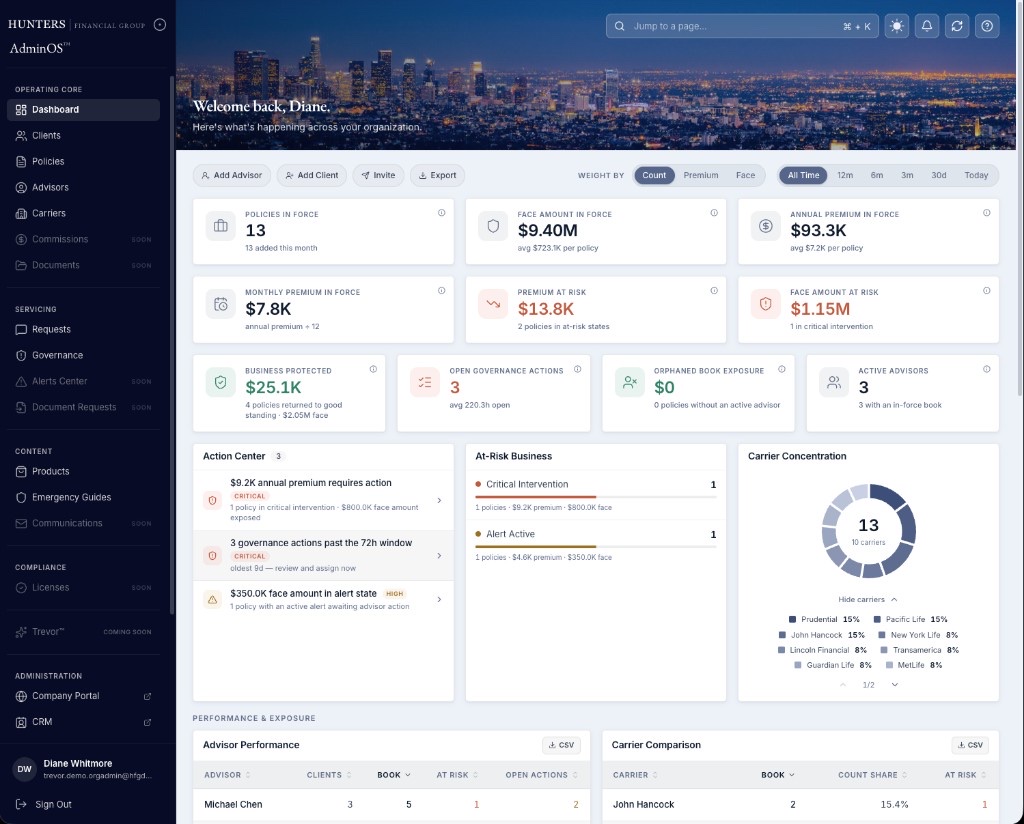Set weight by Count

654,175
